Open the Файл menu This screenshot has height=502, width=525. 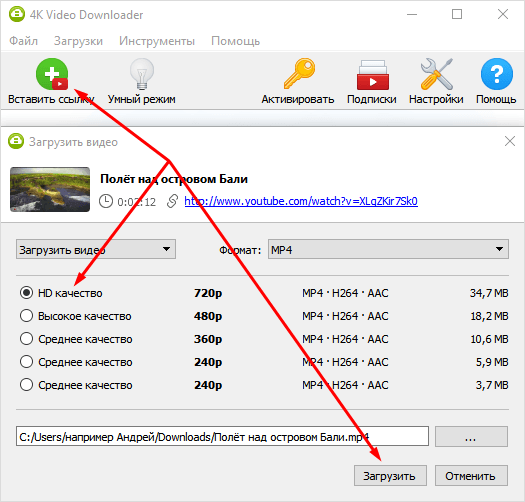[23, 41]
